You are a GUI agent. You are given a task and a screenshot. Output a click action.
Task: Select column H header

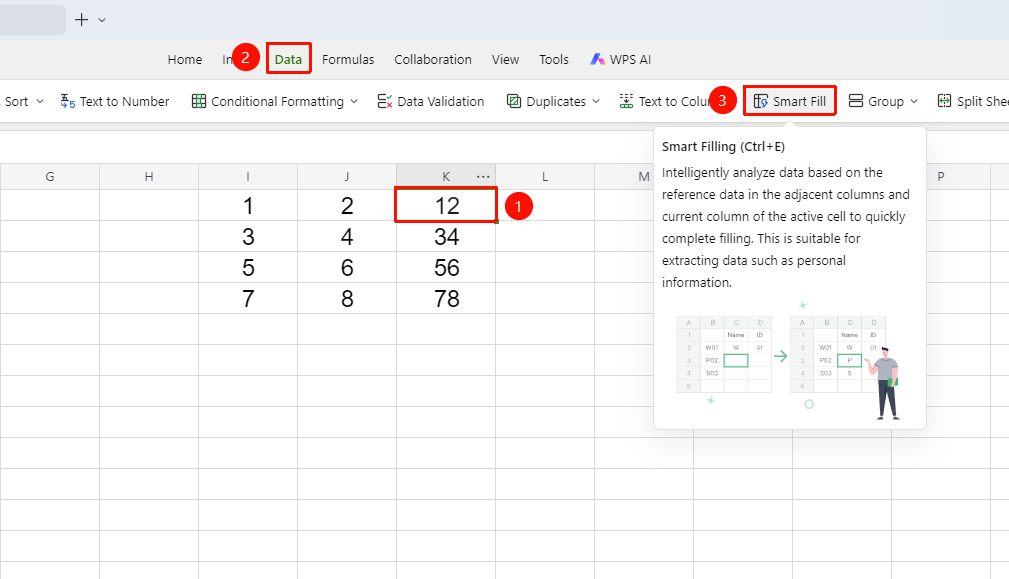[149, 177]
